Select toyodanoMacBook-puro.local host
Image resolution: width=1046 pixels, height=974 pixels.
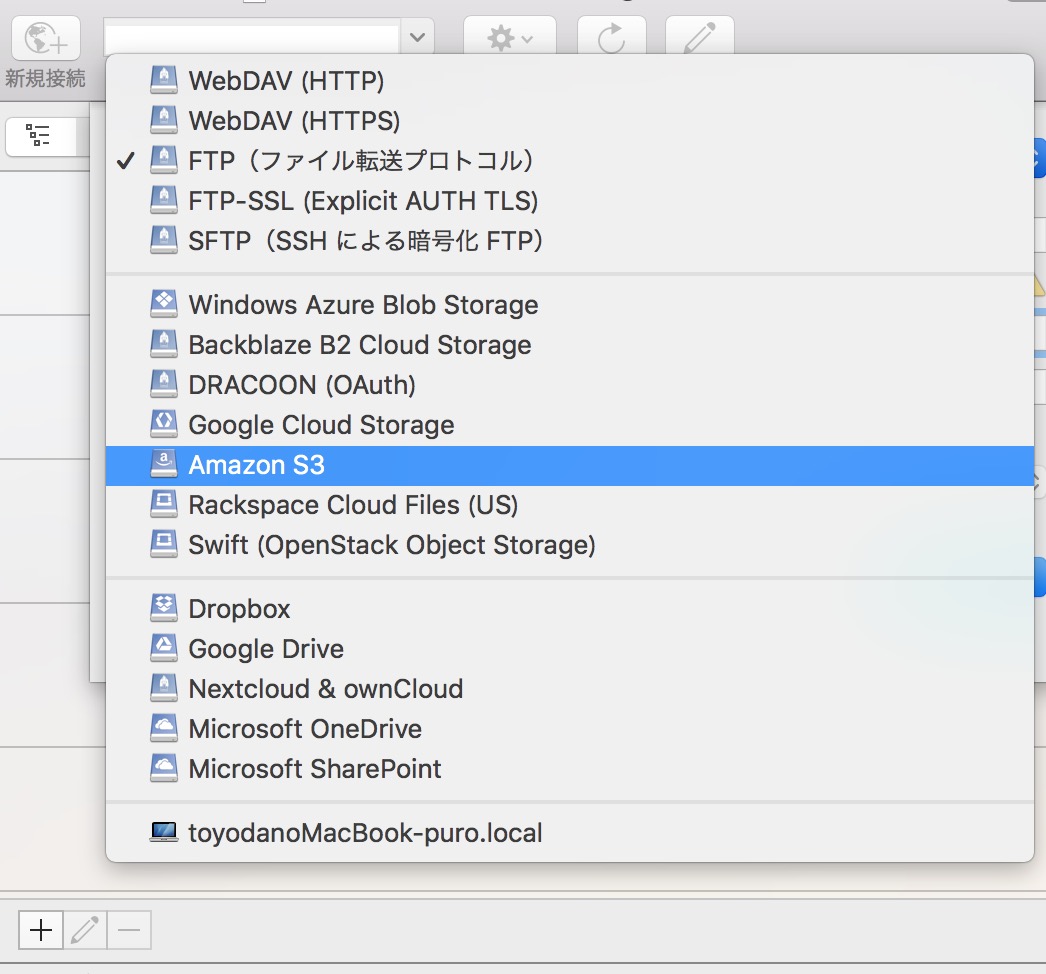click(570, 833)
